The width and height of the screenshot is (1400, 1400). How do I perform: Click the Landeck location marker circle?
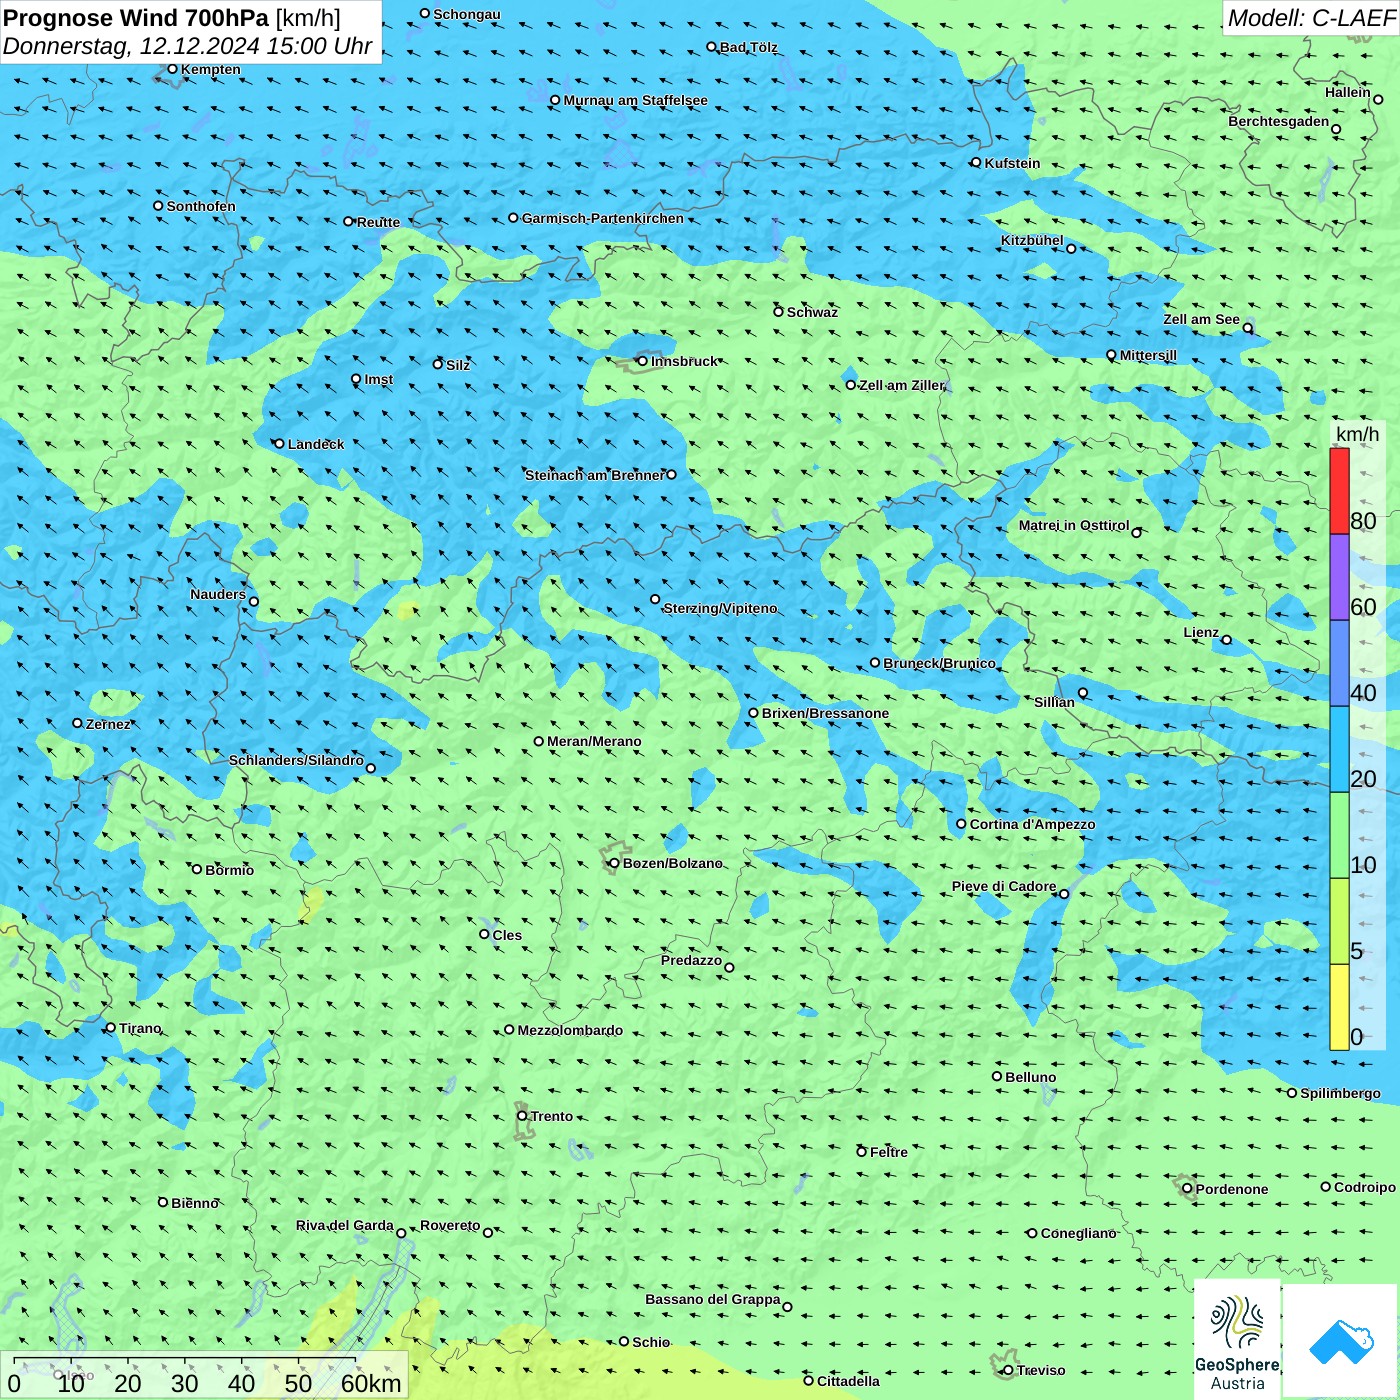(x=279, y=444)
